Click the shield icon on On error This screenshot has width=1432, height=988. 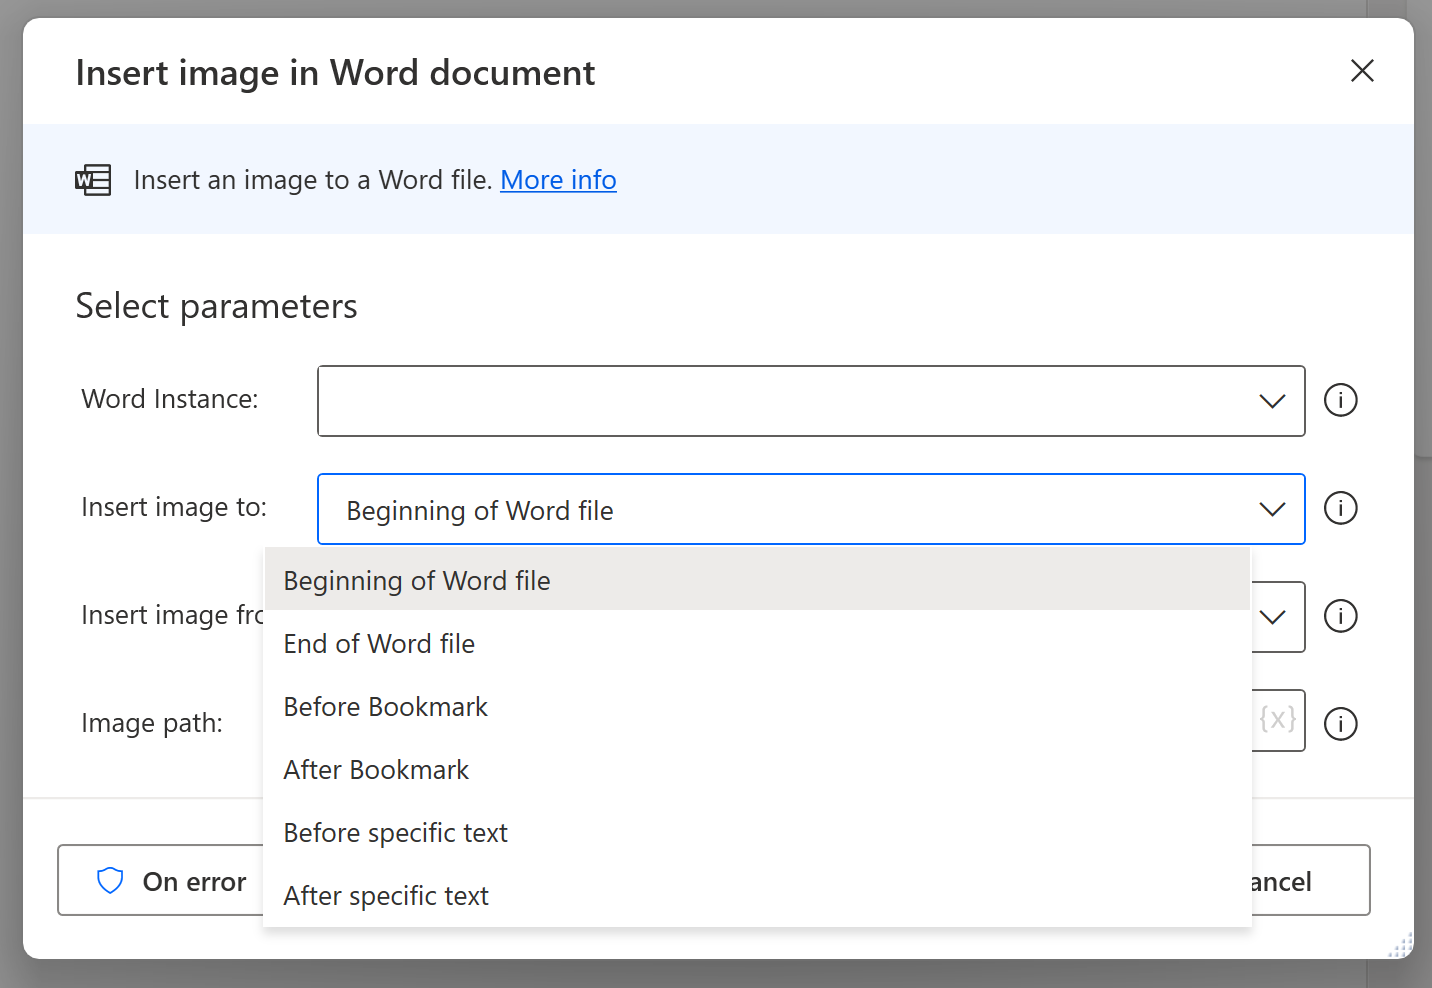point(110,881)
